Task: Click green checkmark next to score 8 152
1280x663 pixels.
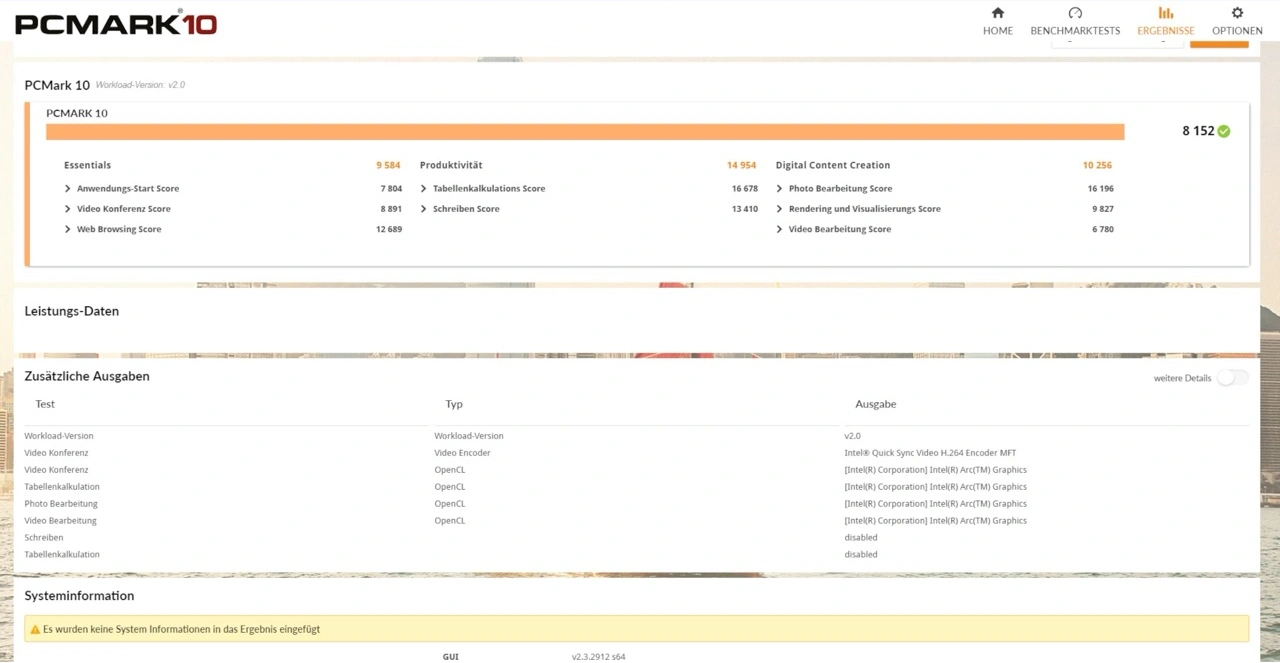Action: click(1224, 131)
